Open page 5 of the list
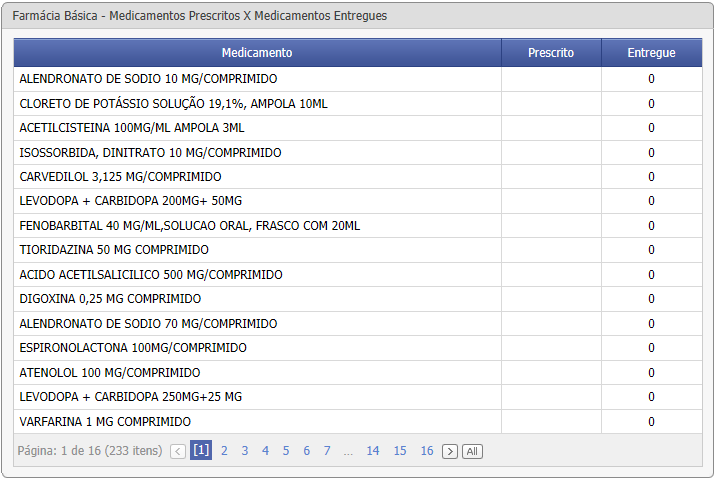This screenshot has height=480, width=716. pos(286,451)
